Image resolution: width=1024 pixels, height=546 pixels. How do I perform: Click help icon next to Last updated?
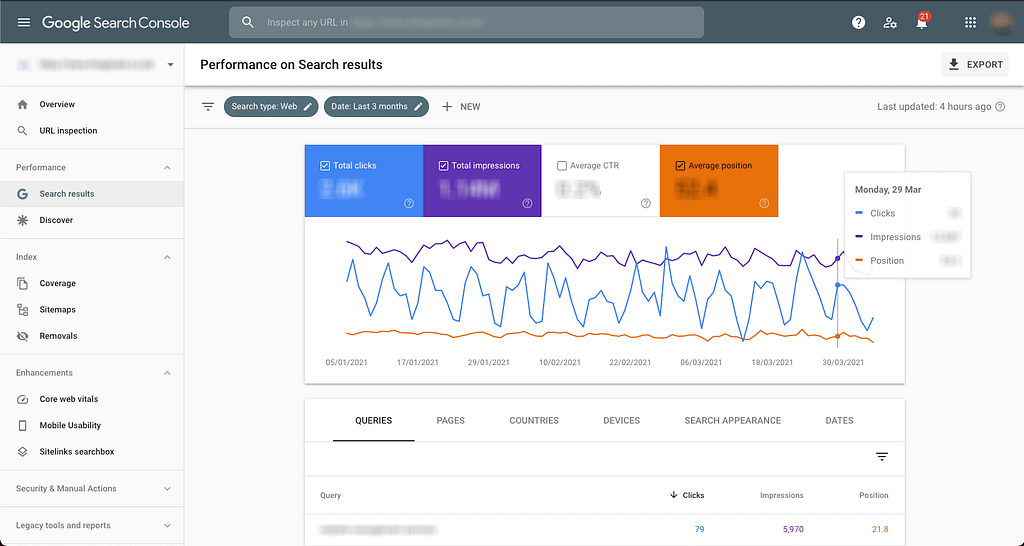(x=1000, y=106)
